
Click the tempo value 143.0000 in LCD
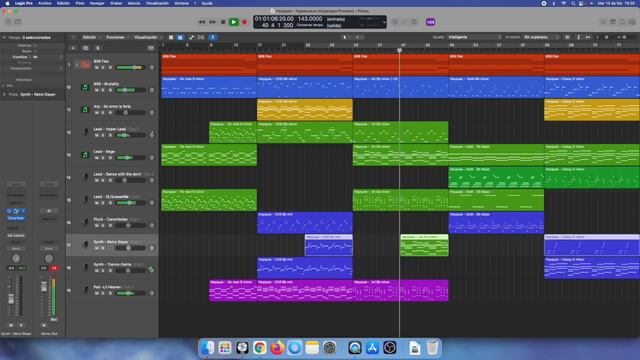click(310, 19)
